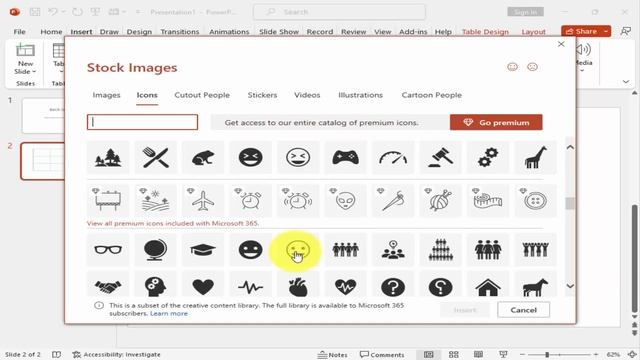Select the premium airplane icon

(x=203, y=200)
